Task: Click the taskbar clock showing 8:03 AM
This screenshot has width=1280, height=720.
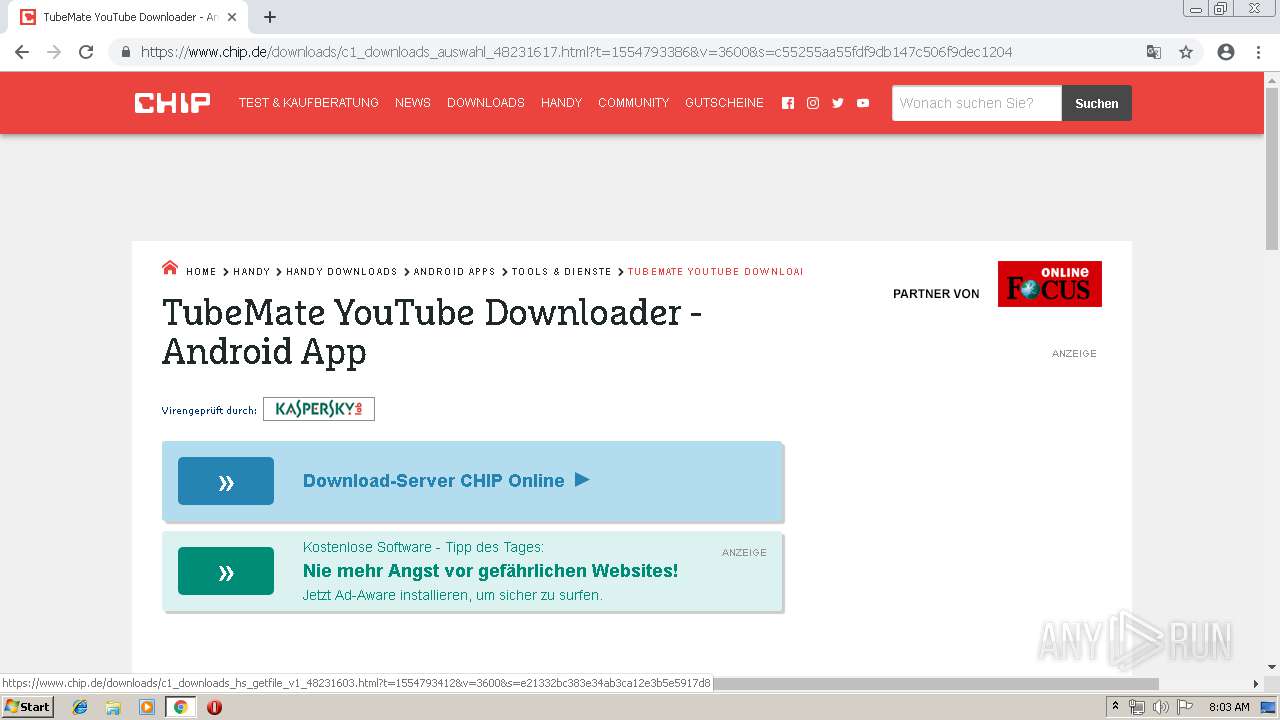Action: (1229, 707)
